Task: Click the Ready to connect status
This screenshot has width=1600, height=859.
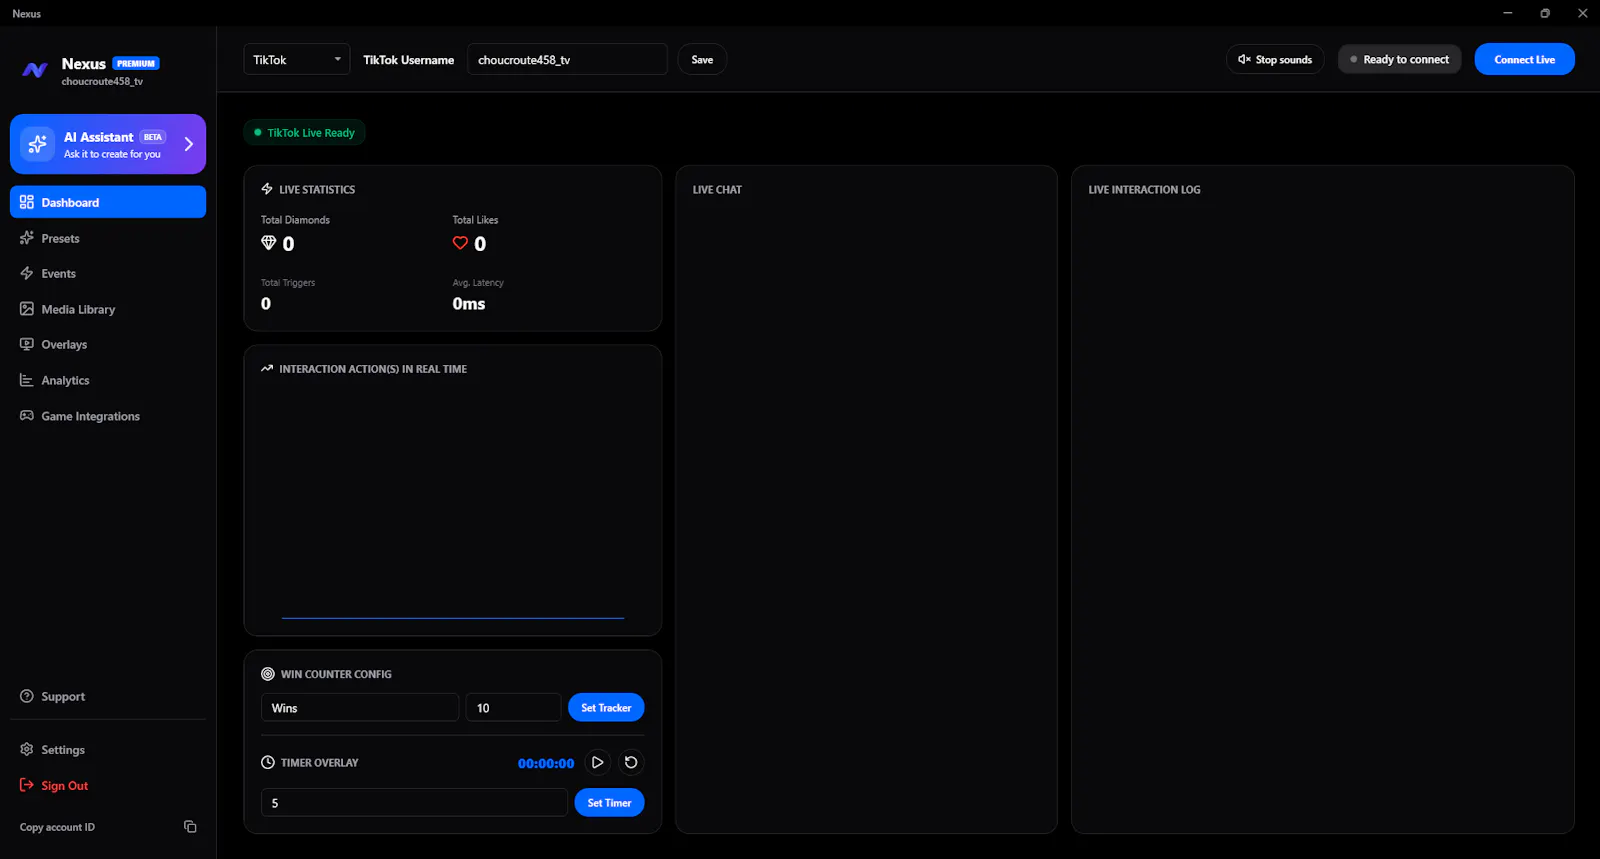Action: pyautogui.click(x=1400, y=60)
